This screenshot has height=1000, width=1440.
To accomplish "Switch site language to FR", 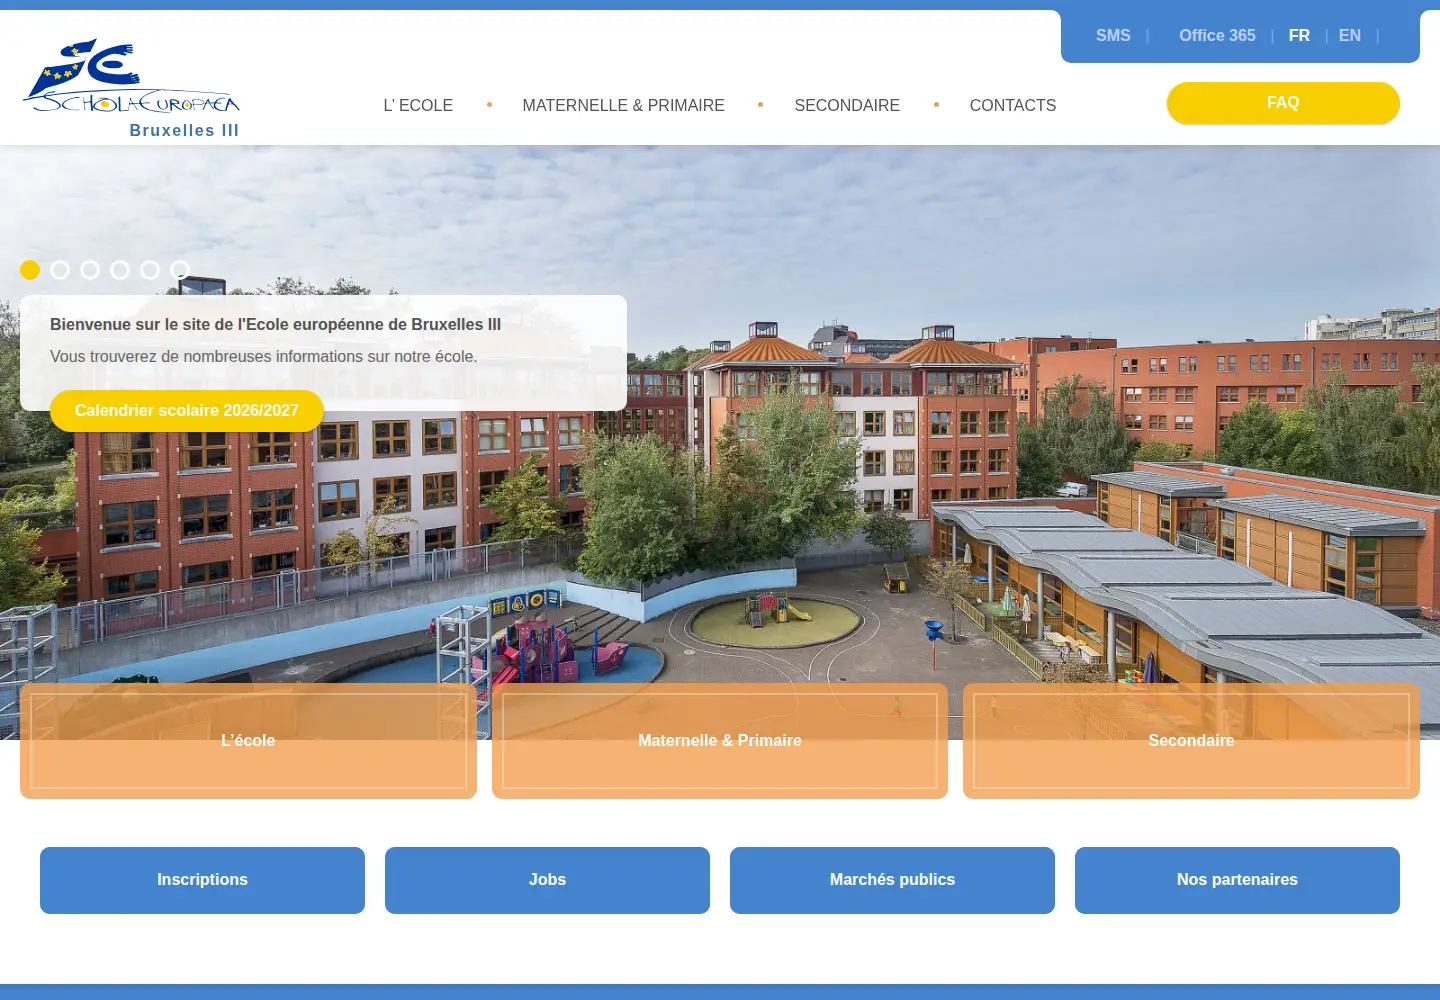I will (1299, 36).
